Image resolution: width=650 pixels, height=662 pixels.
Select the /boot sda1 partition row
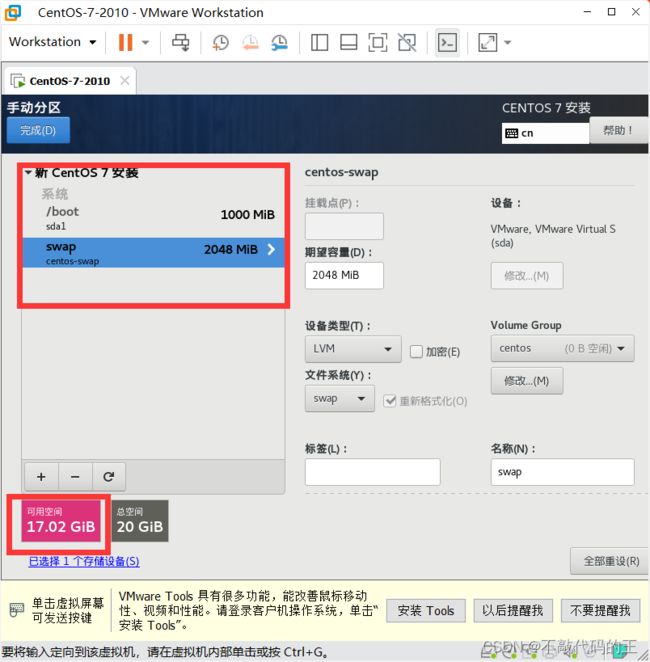click(153, 218)
